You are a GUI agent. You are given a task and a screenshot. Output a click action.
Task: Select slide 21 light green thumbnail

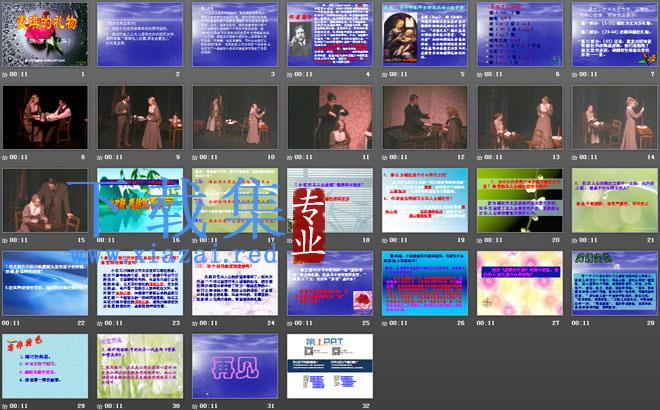[615, 200]
